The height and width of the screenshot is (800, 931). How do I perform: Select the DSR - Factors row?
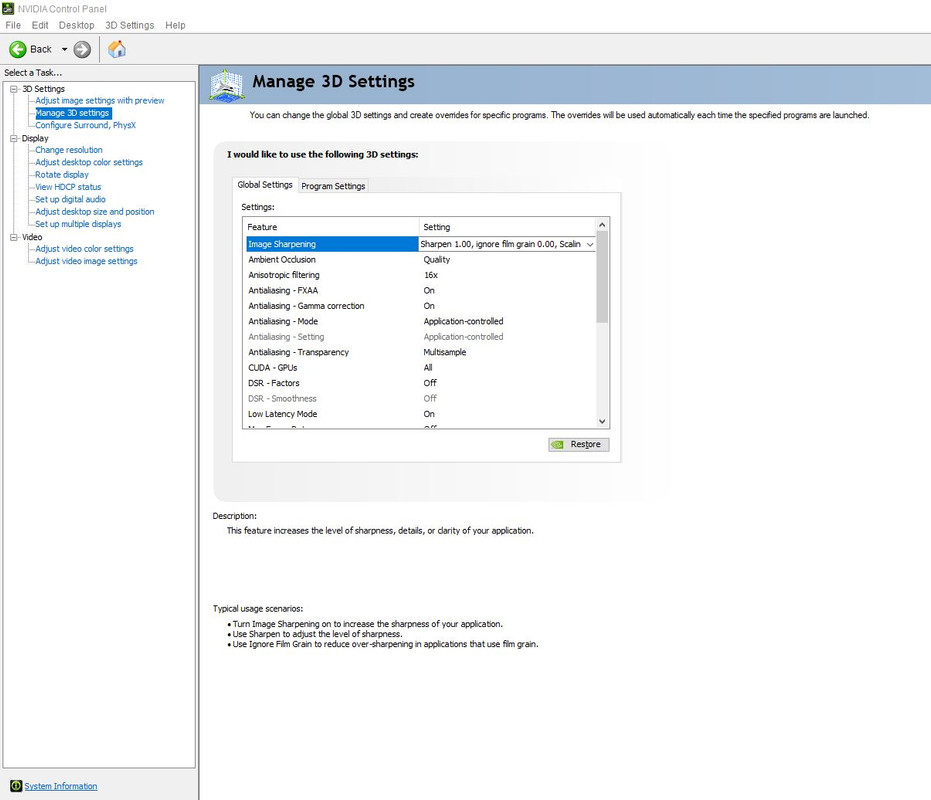coord(421,383)
